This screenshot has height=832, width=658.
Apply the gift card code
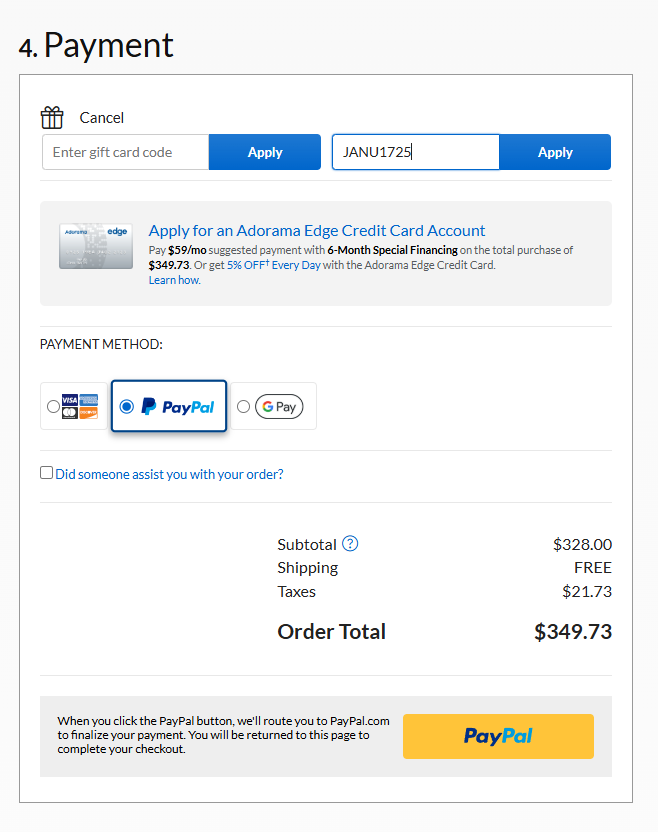(265, 152)
